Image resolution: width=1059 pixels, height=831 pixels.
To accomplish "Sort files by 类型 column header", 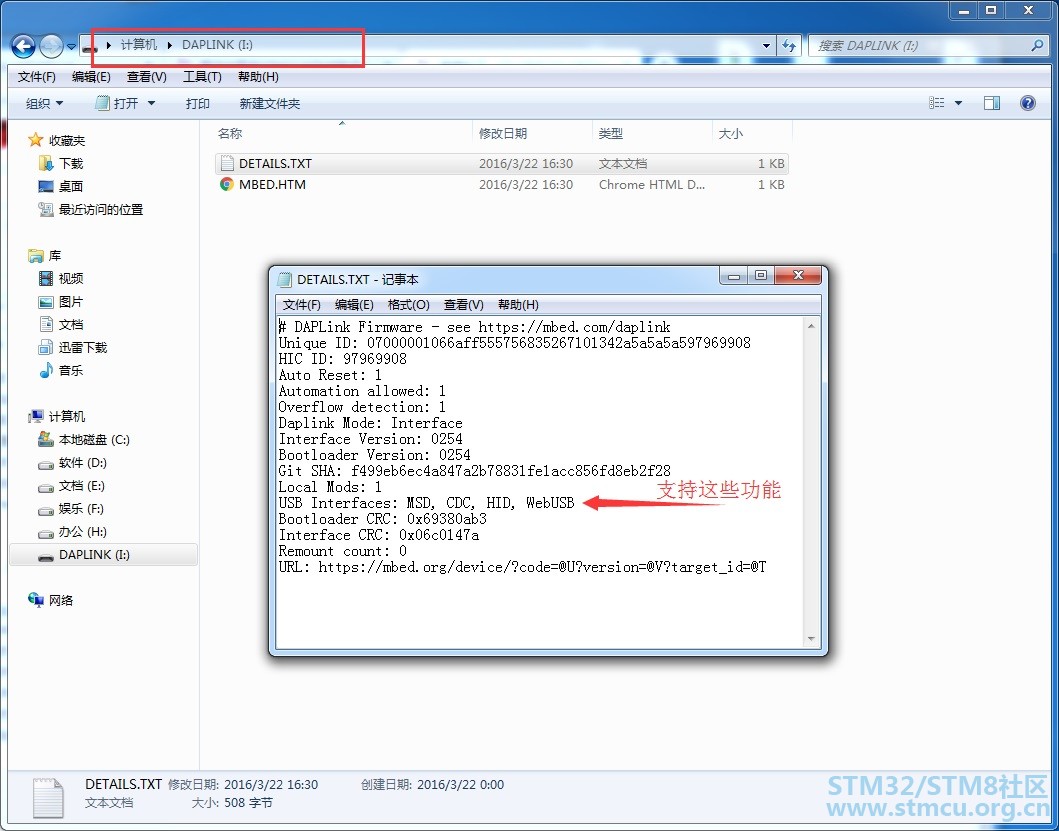I will [x=652, y=133].
